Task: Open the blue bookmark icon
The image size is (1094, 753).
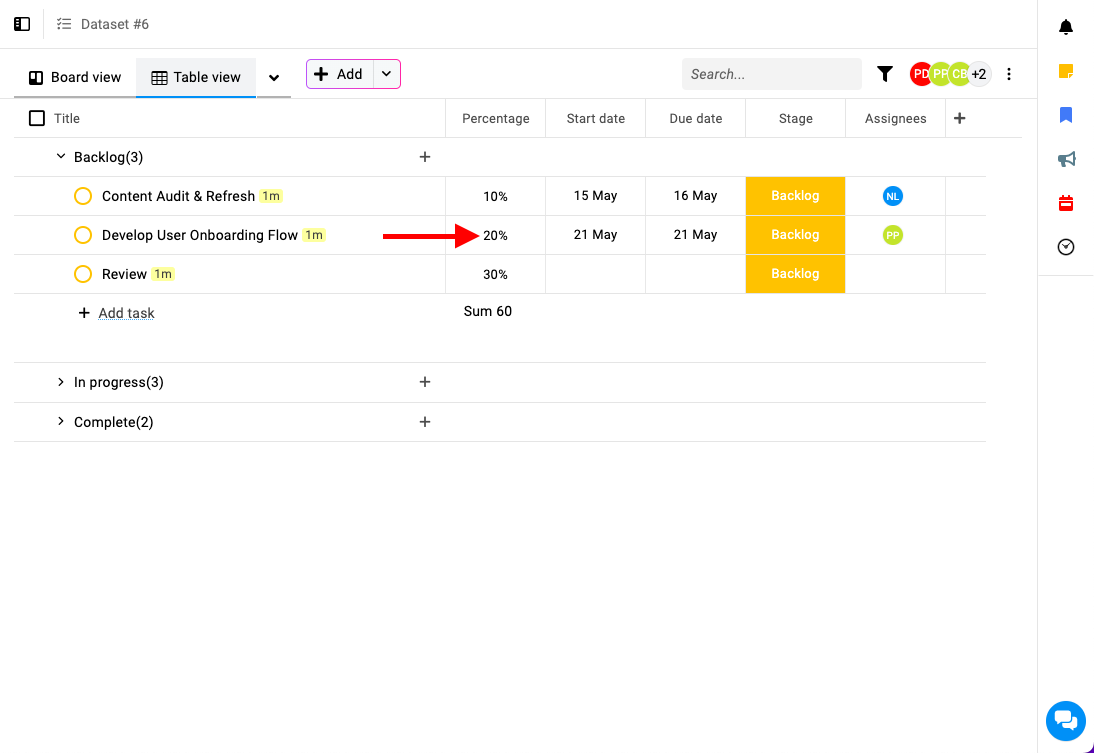Action: (x=1065, y=115)
